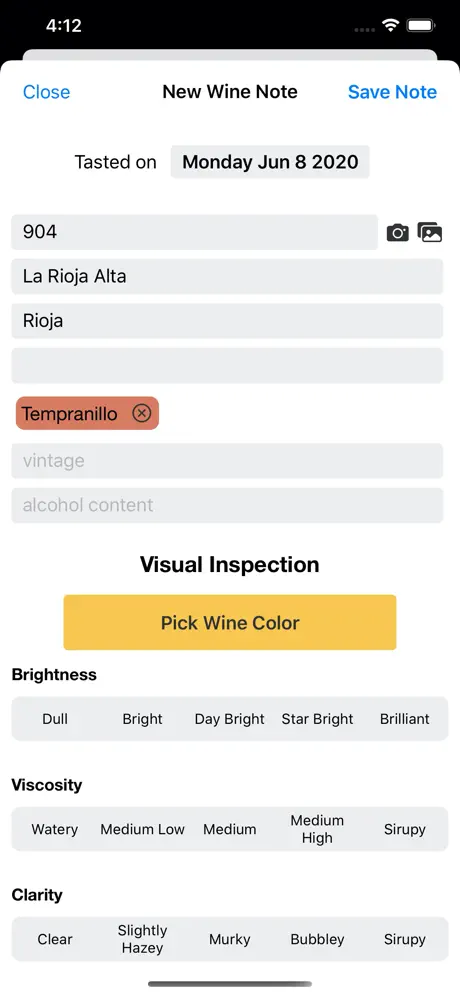The image size is (460, 996).
Task: Select Dull brightness option
Action: (x=55, y=719)
